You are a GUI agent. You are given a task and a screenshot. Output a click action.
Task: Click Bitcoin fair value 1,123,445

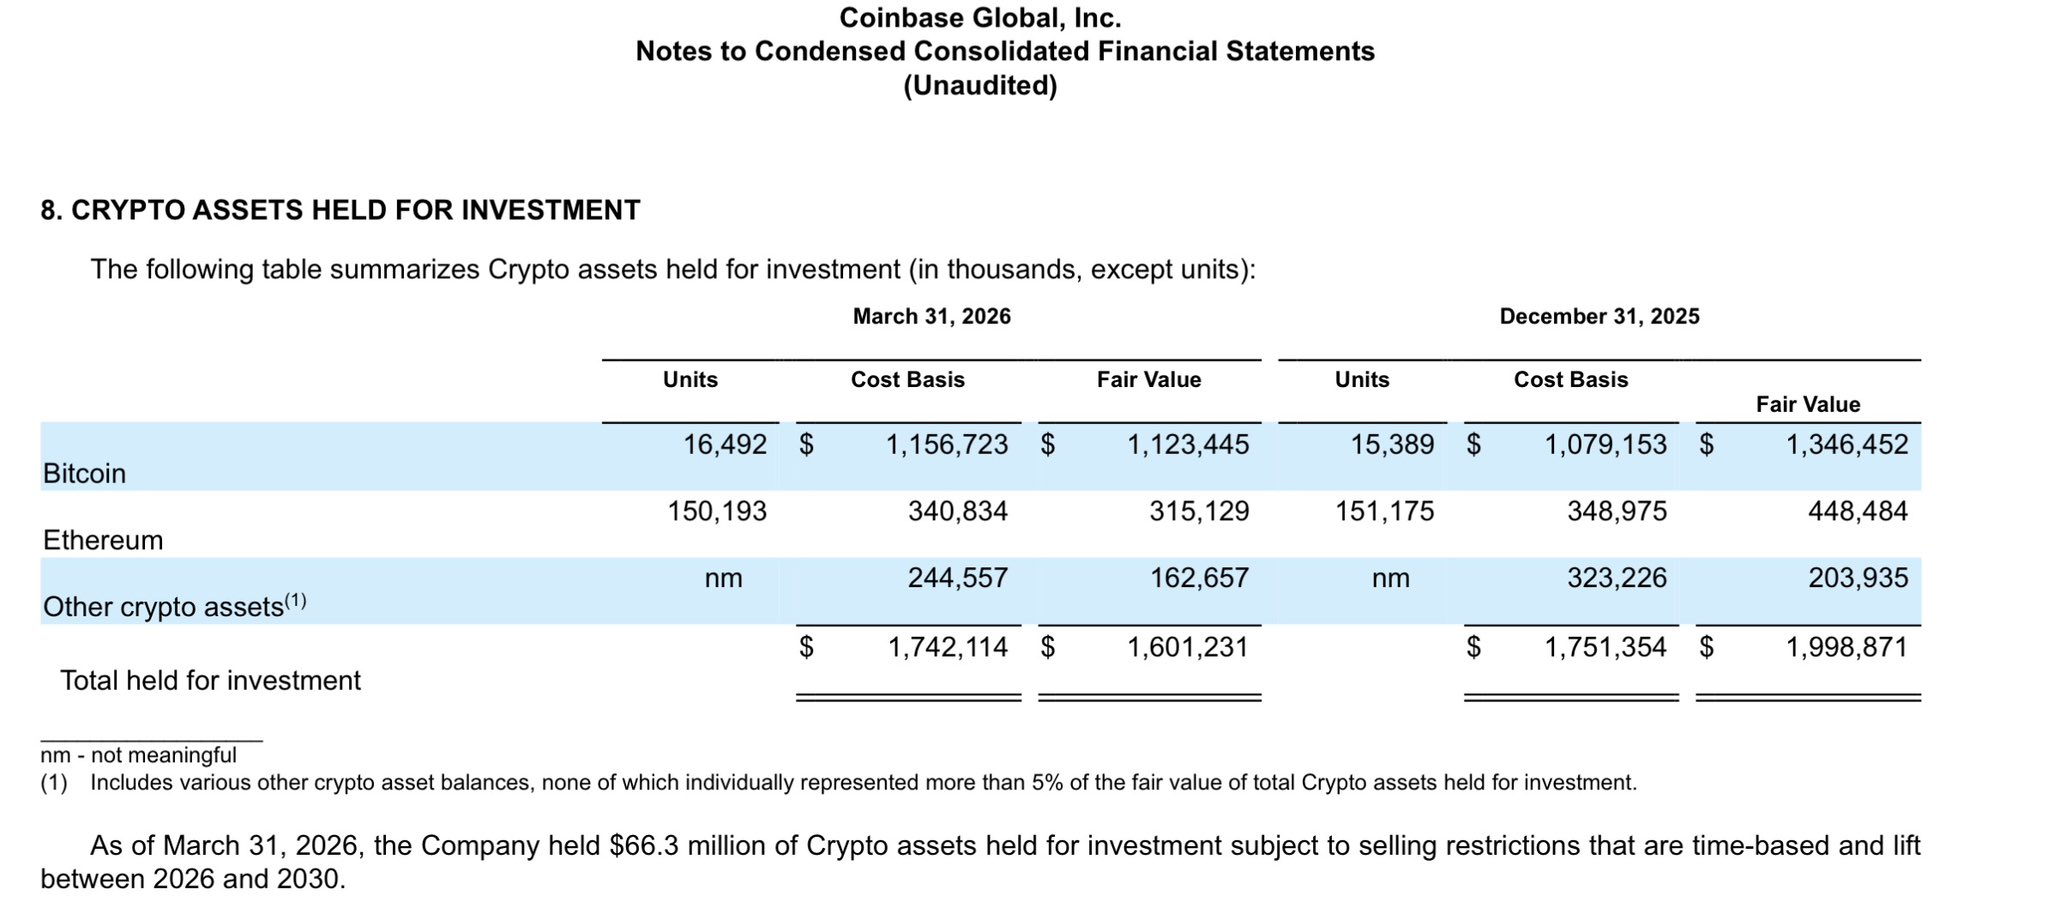pos(1188,445)
